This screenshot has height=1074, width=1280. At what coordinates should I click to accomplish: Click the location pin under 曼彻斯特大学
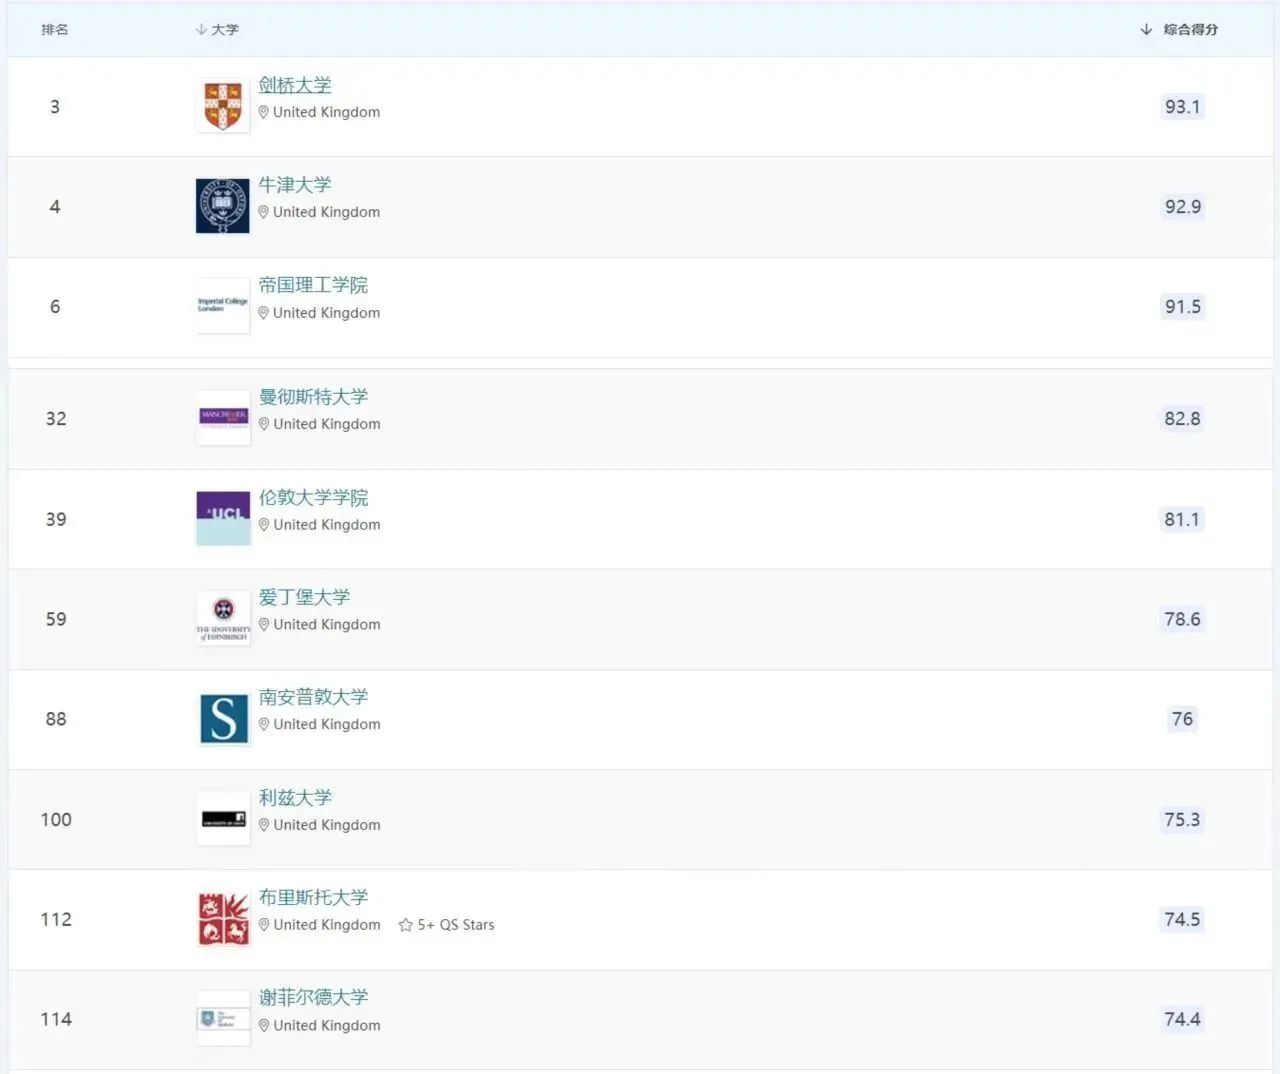click(x=264, y=424)
